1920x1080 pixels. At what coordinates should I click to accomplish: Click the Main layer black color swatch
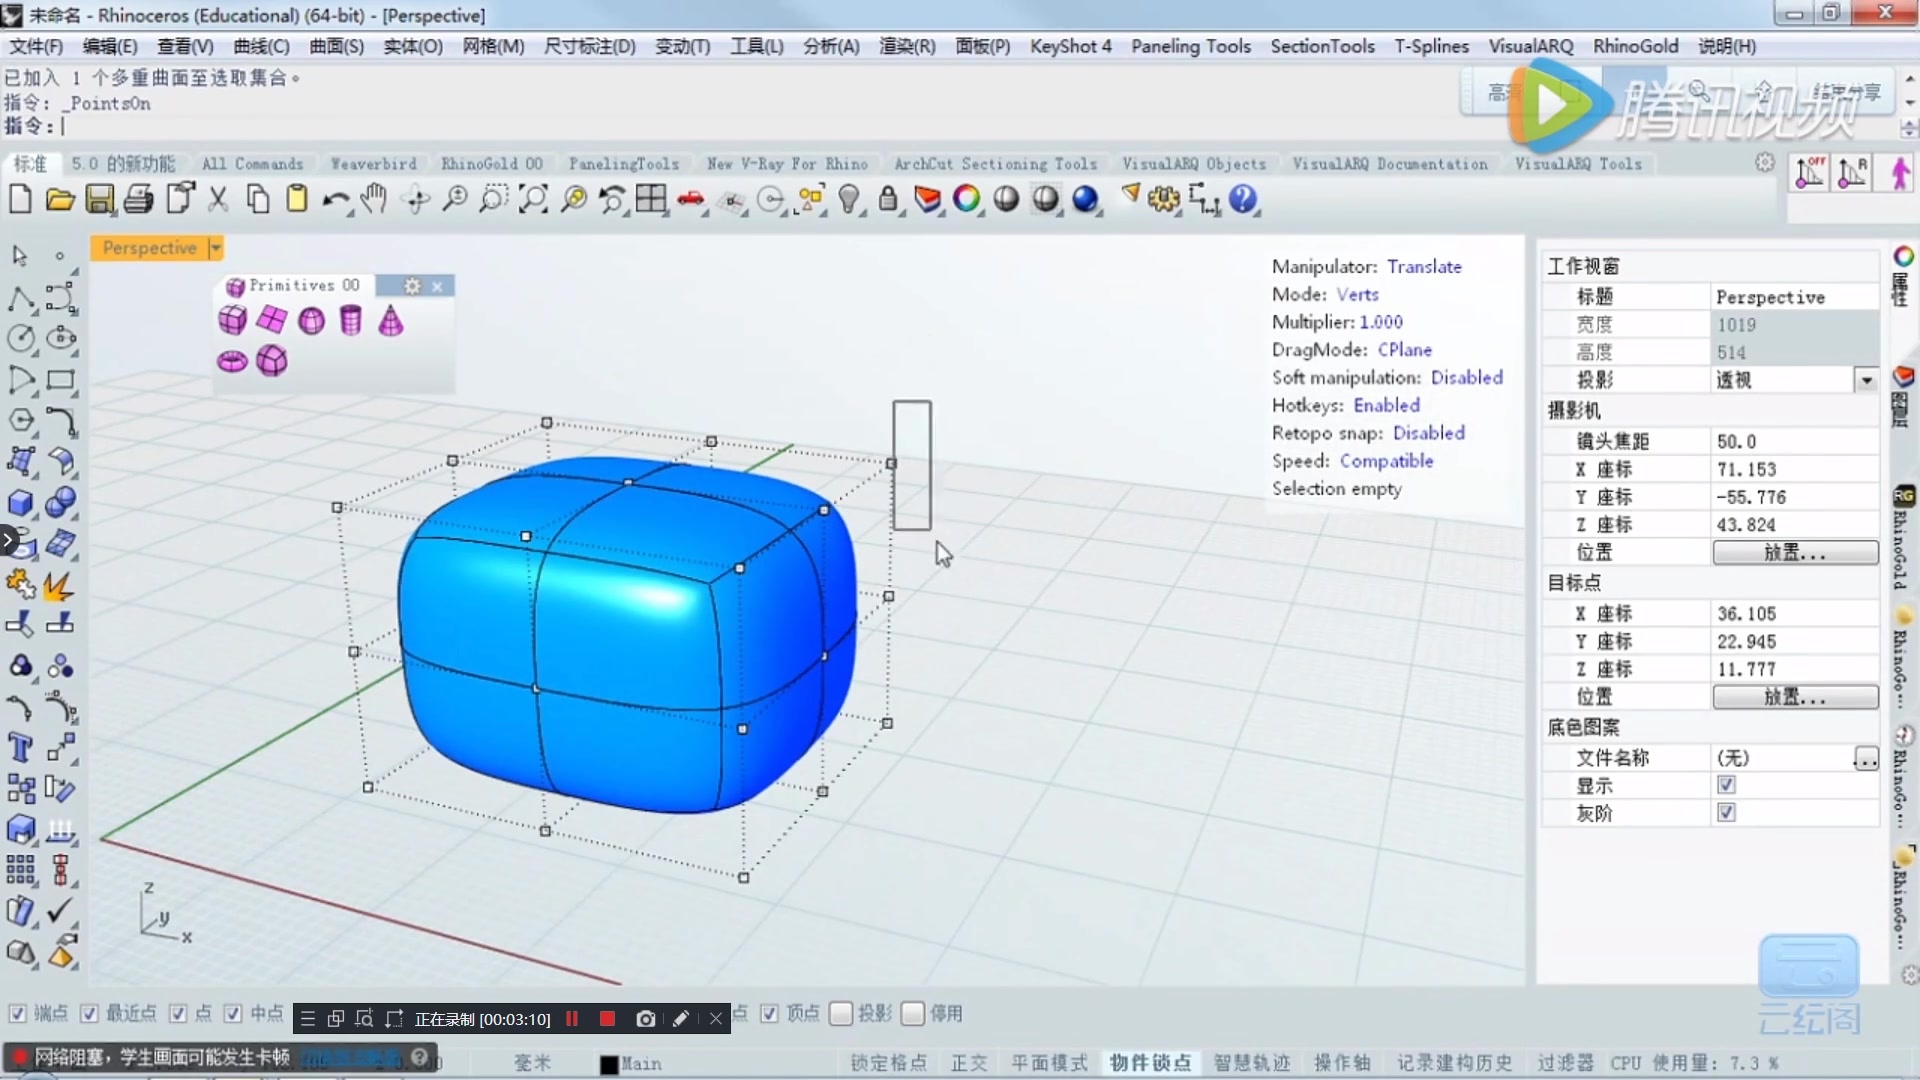(608, 1065)
